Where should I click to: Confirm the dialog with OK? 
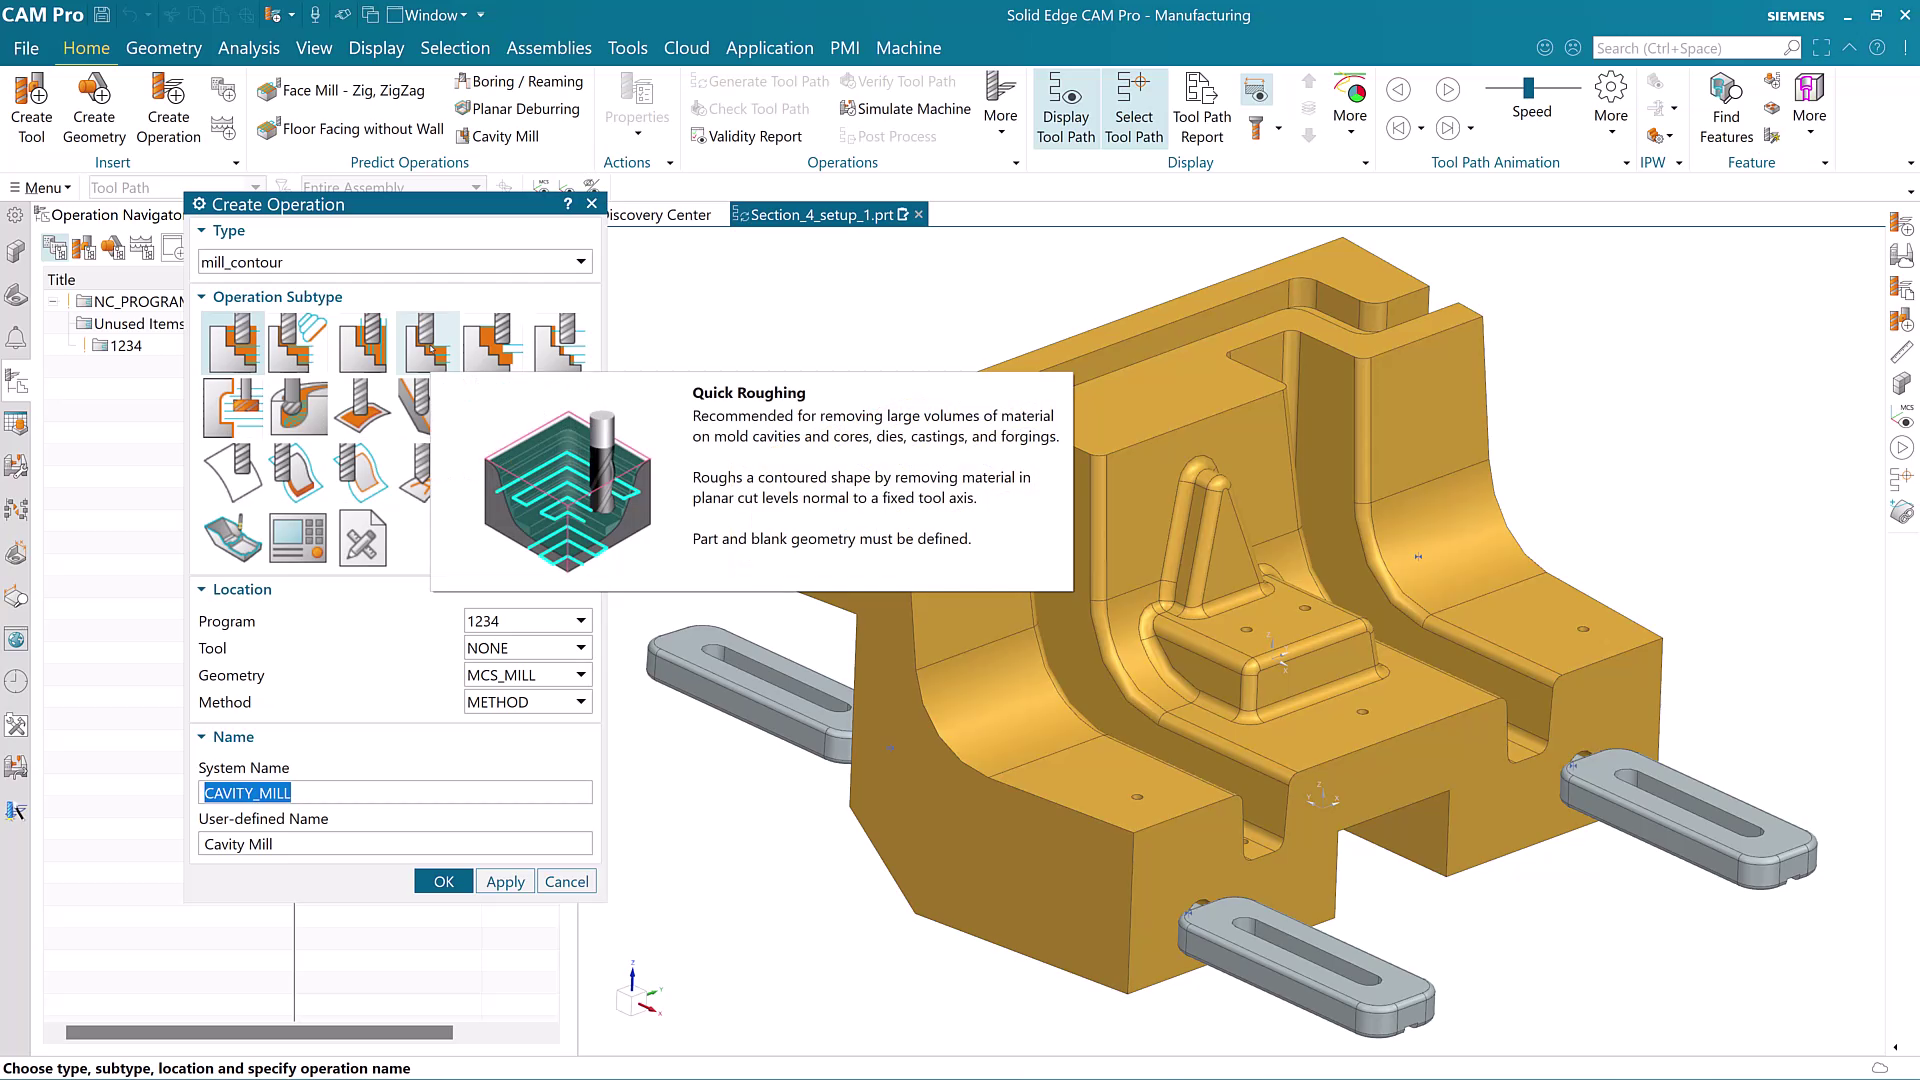point(443,881)
